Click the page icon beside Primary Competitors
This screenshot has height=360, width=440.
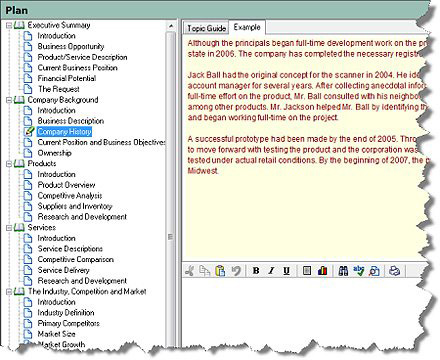28,323
